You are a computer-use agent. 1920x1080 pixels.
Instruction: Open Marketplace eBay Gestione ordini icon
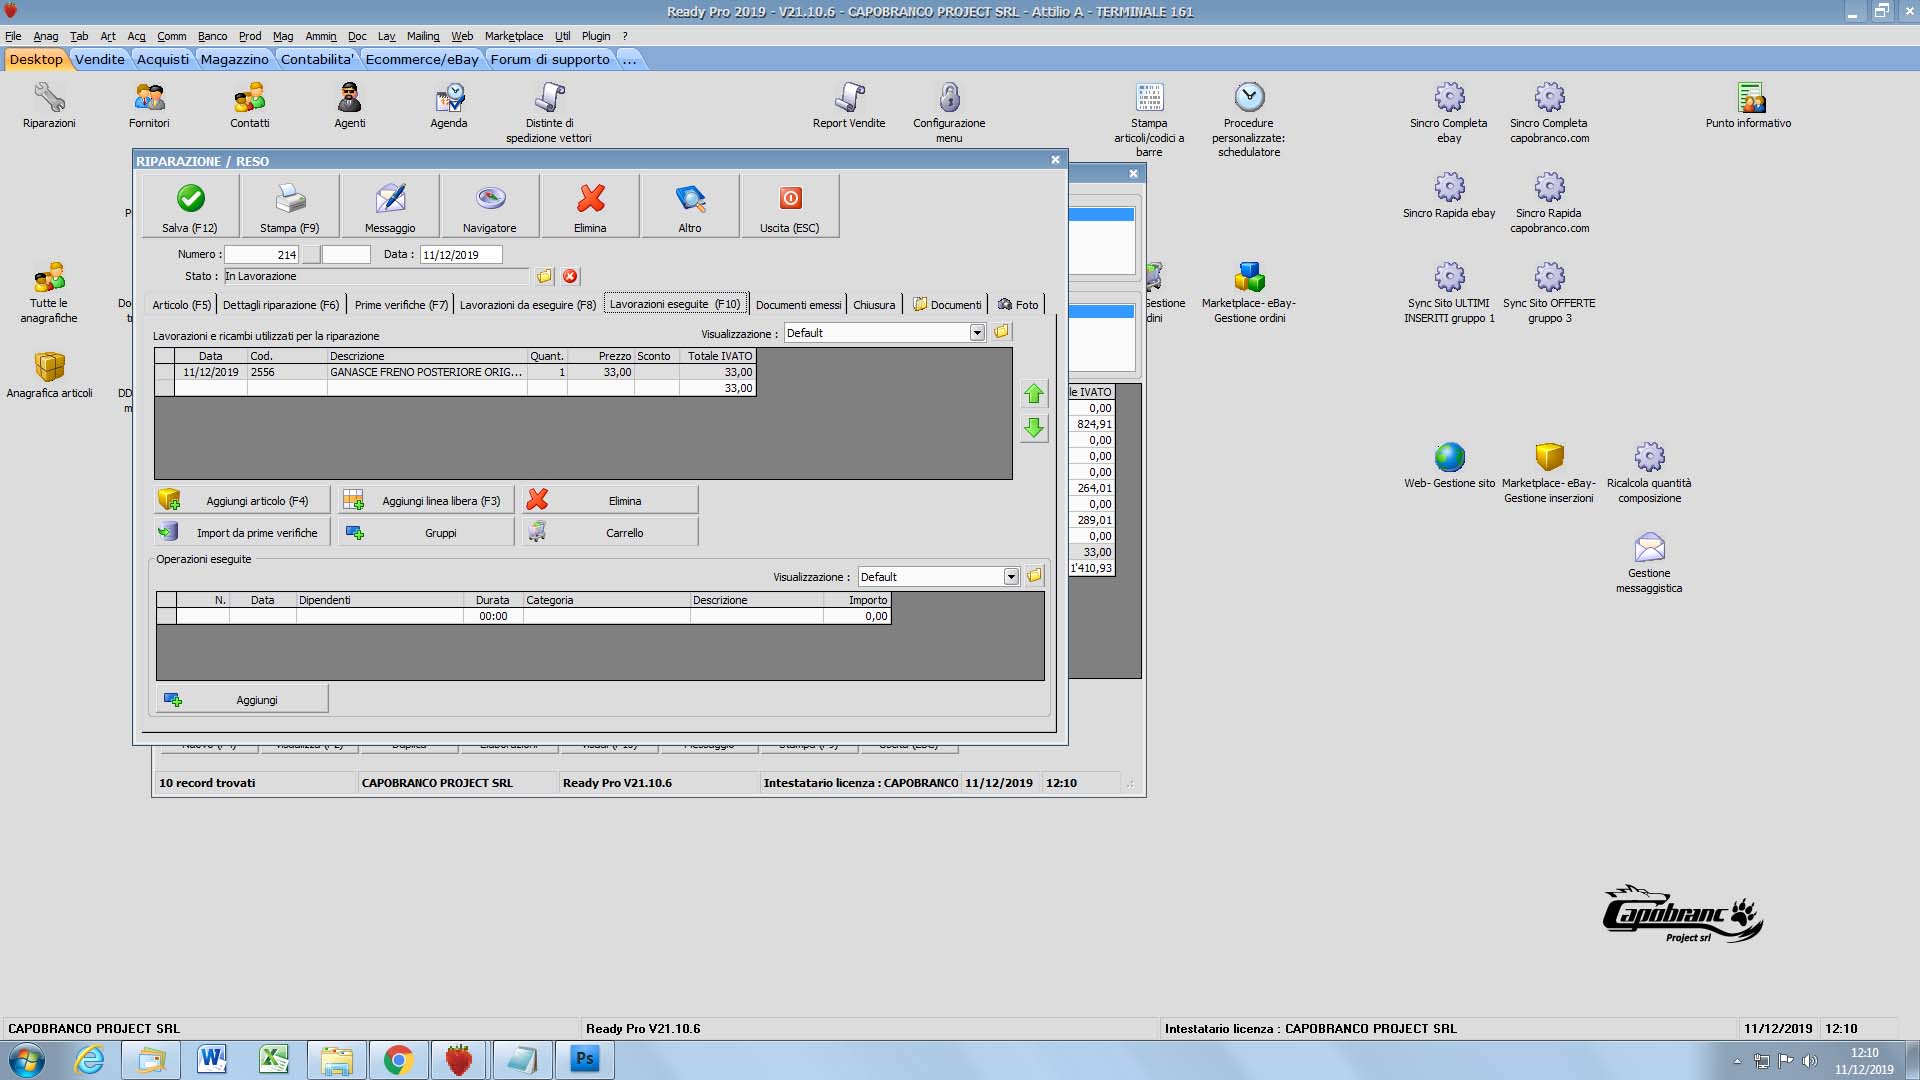1249,292
